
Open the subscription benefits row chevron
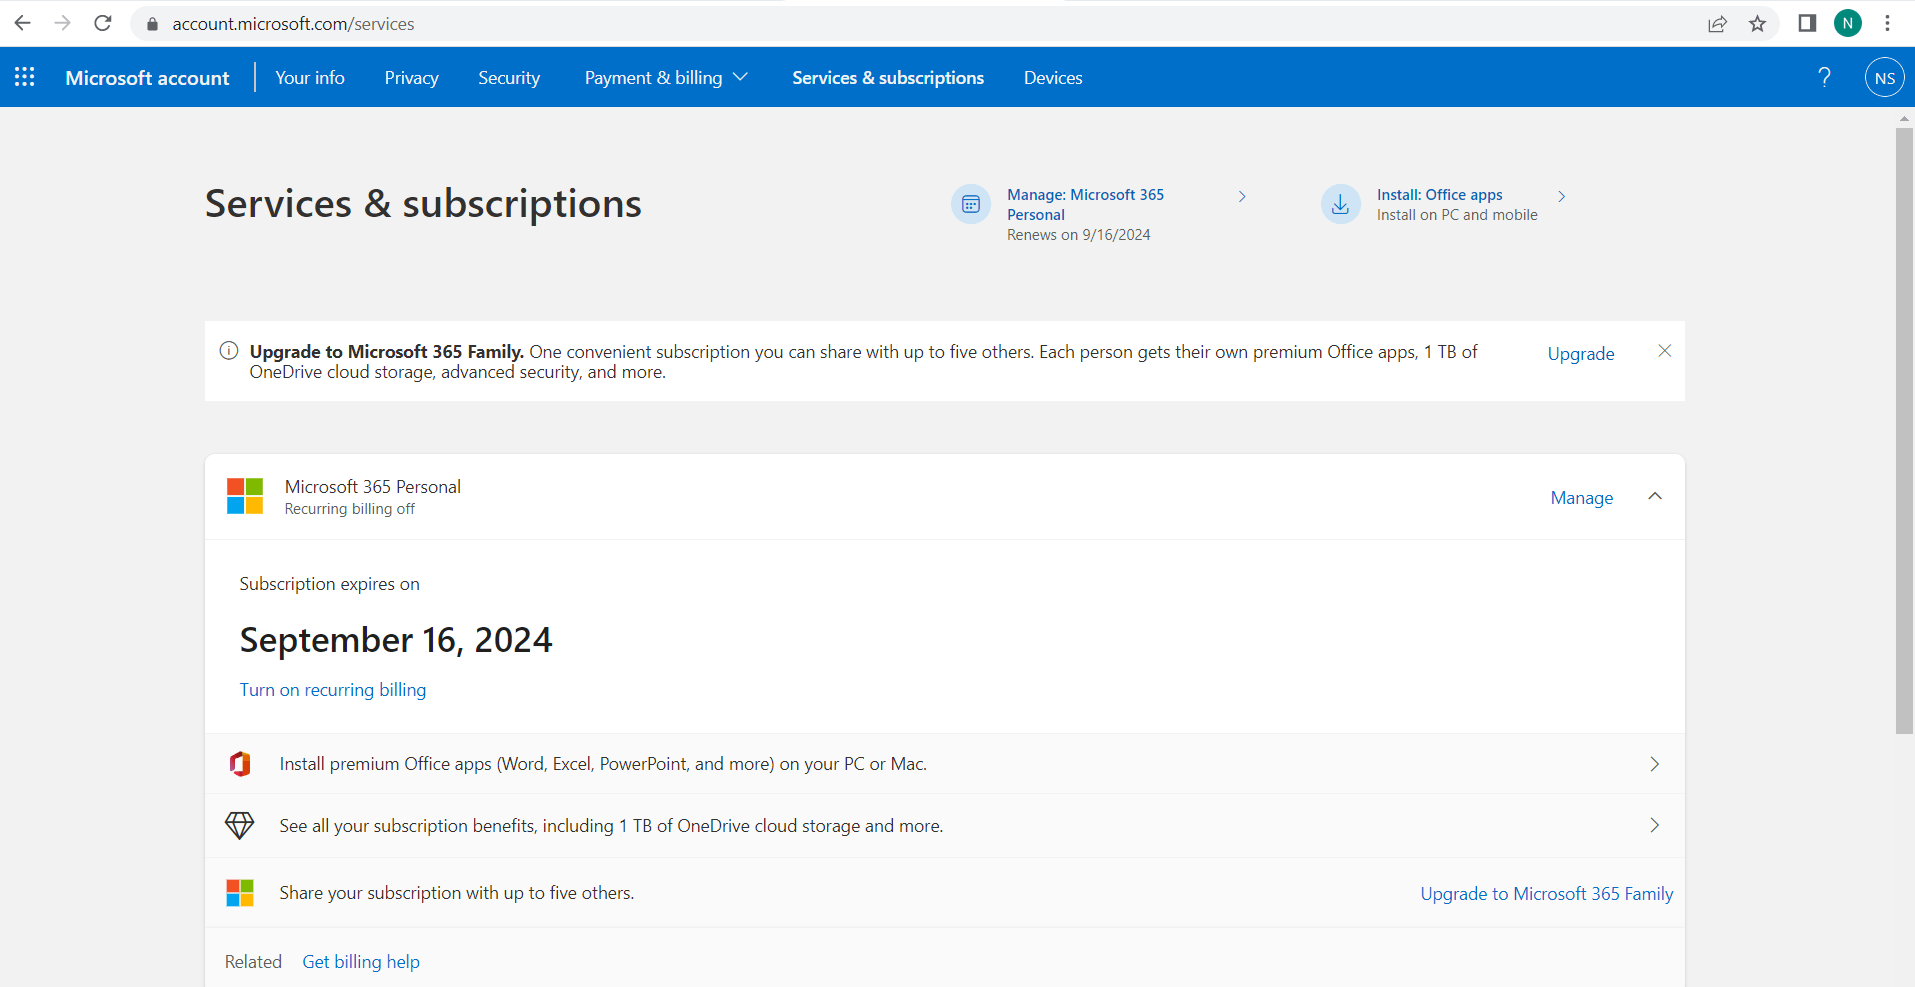click(x=1654, y=825)
